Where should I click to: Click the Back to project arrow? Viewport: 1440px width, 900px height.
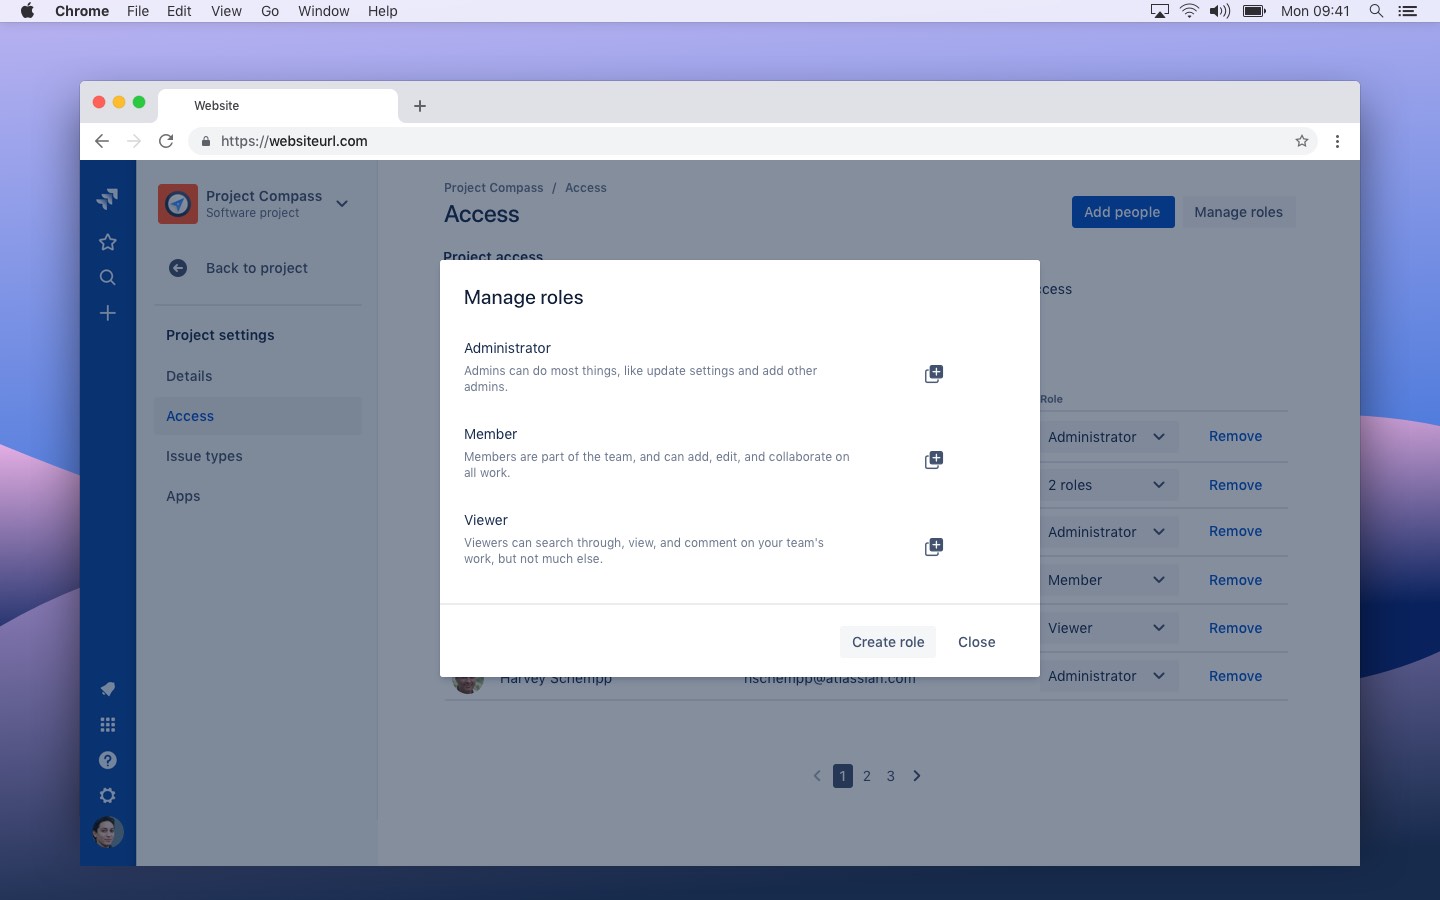click(x=178, y=268)
